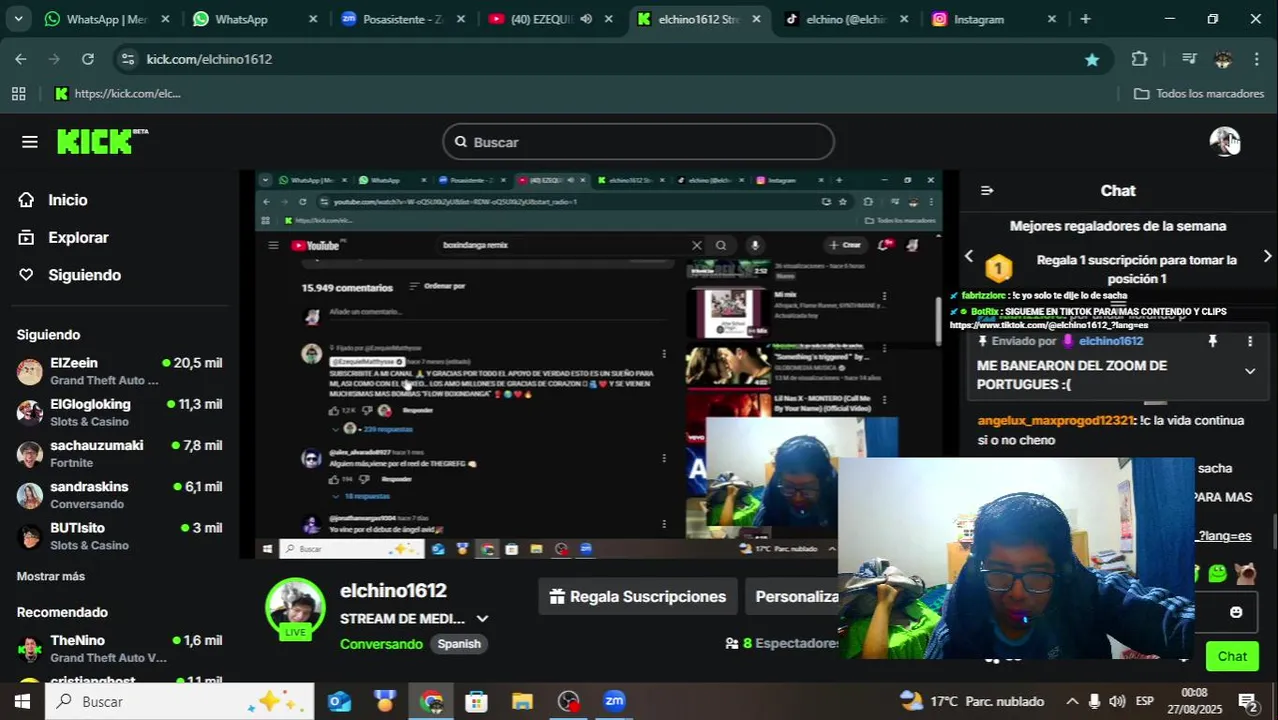Open Todos los marcadores folder
This screenshot has width=1278, height=720.
click(1199, 93)
